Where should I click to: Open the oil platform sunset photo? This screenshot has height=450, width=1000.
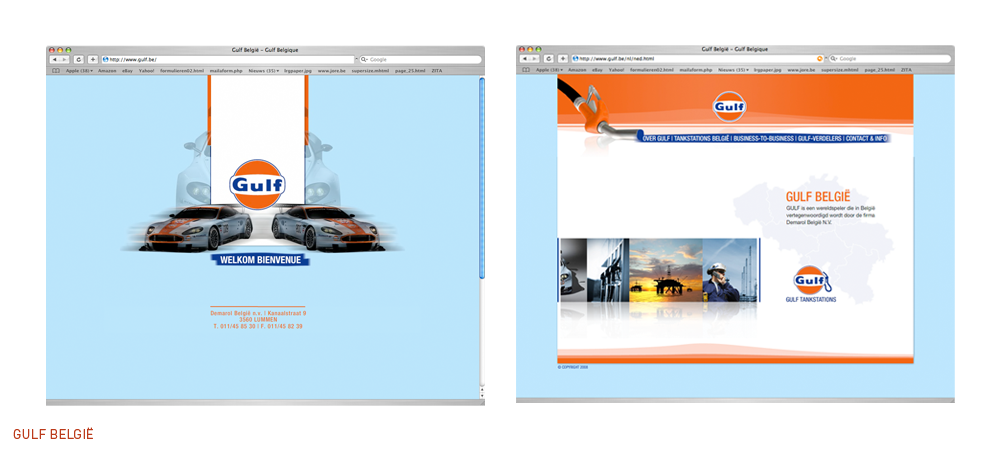(x=666, y=270)
